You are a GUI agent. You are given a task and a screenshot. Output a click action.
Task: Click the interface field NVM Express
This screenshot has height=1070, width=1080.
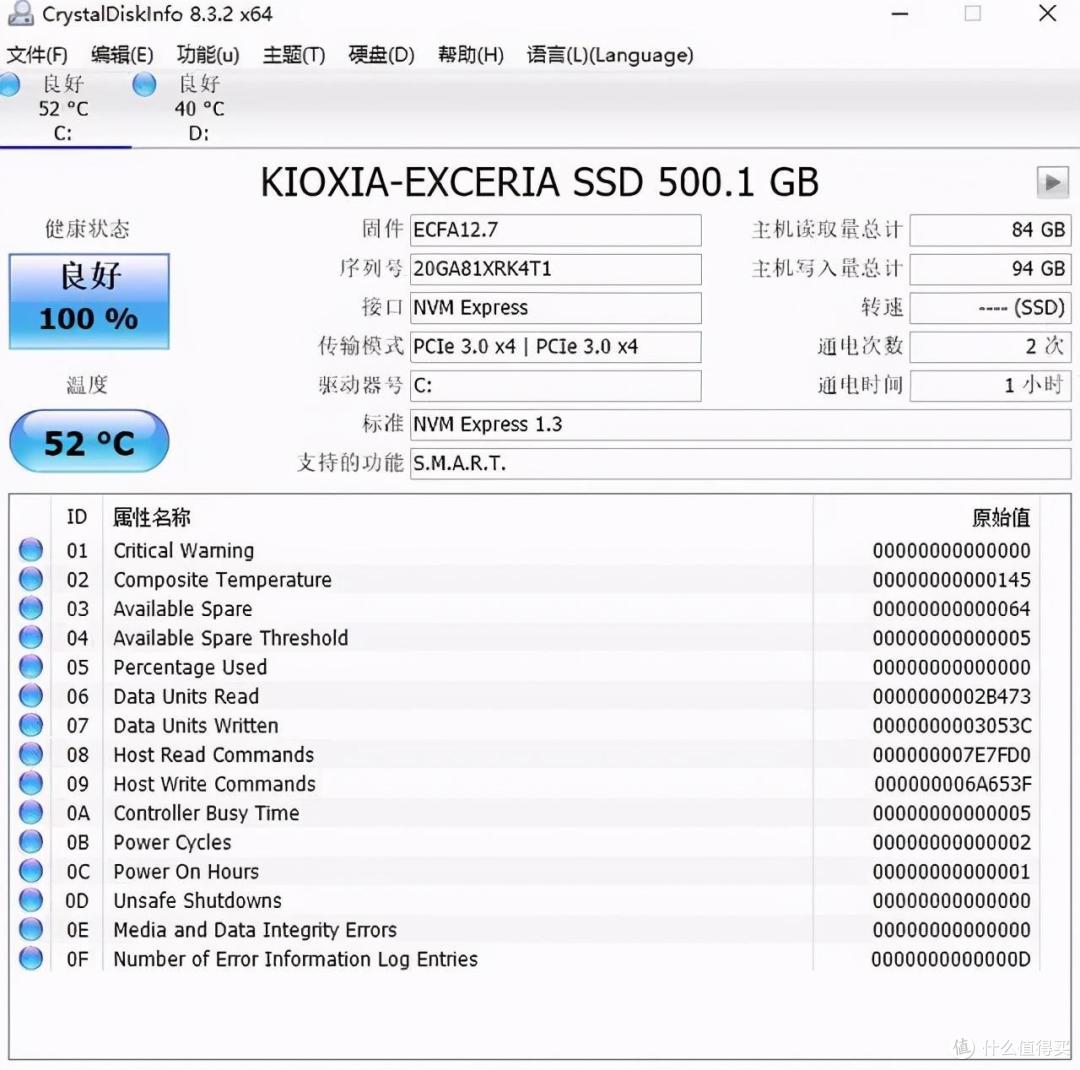[556, 308]
